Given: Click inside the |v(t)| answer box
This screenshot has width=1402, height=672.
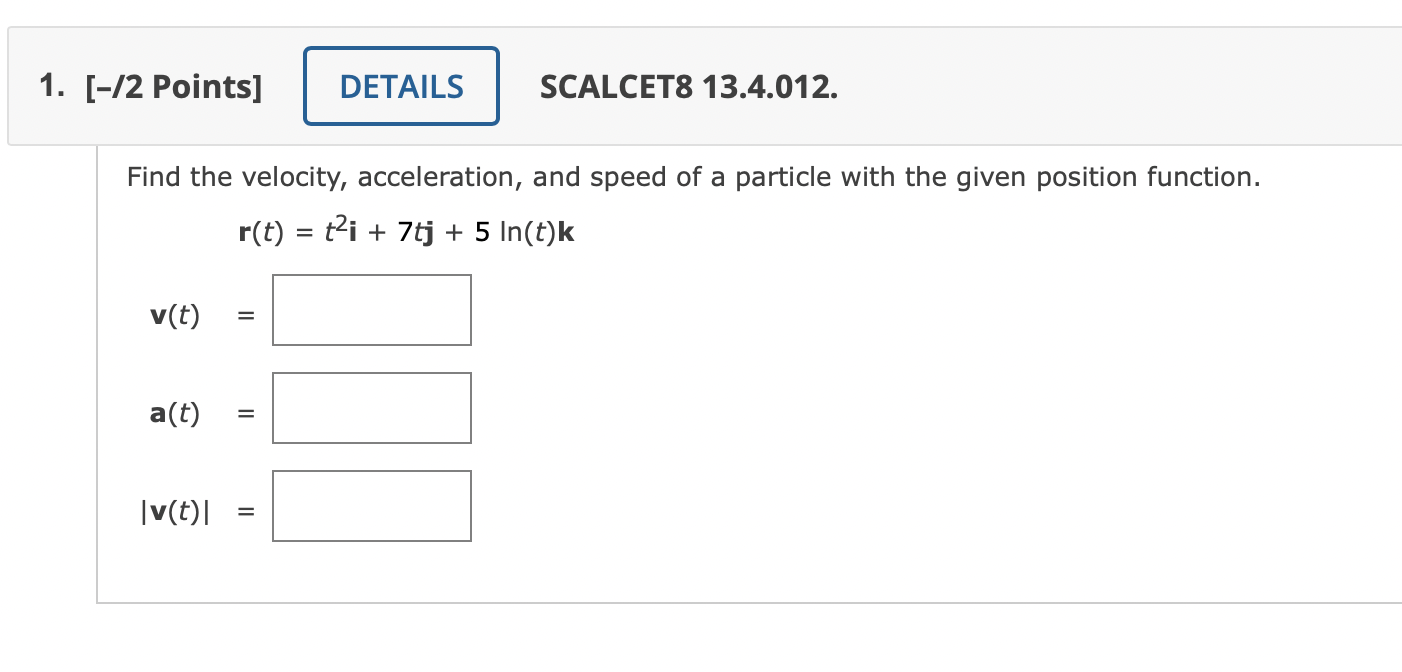Looking at the screenshot, I should 371,506.
